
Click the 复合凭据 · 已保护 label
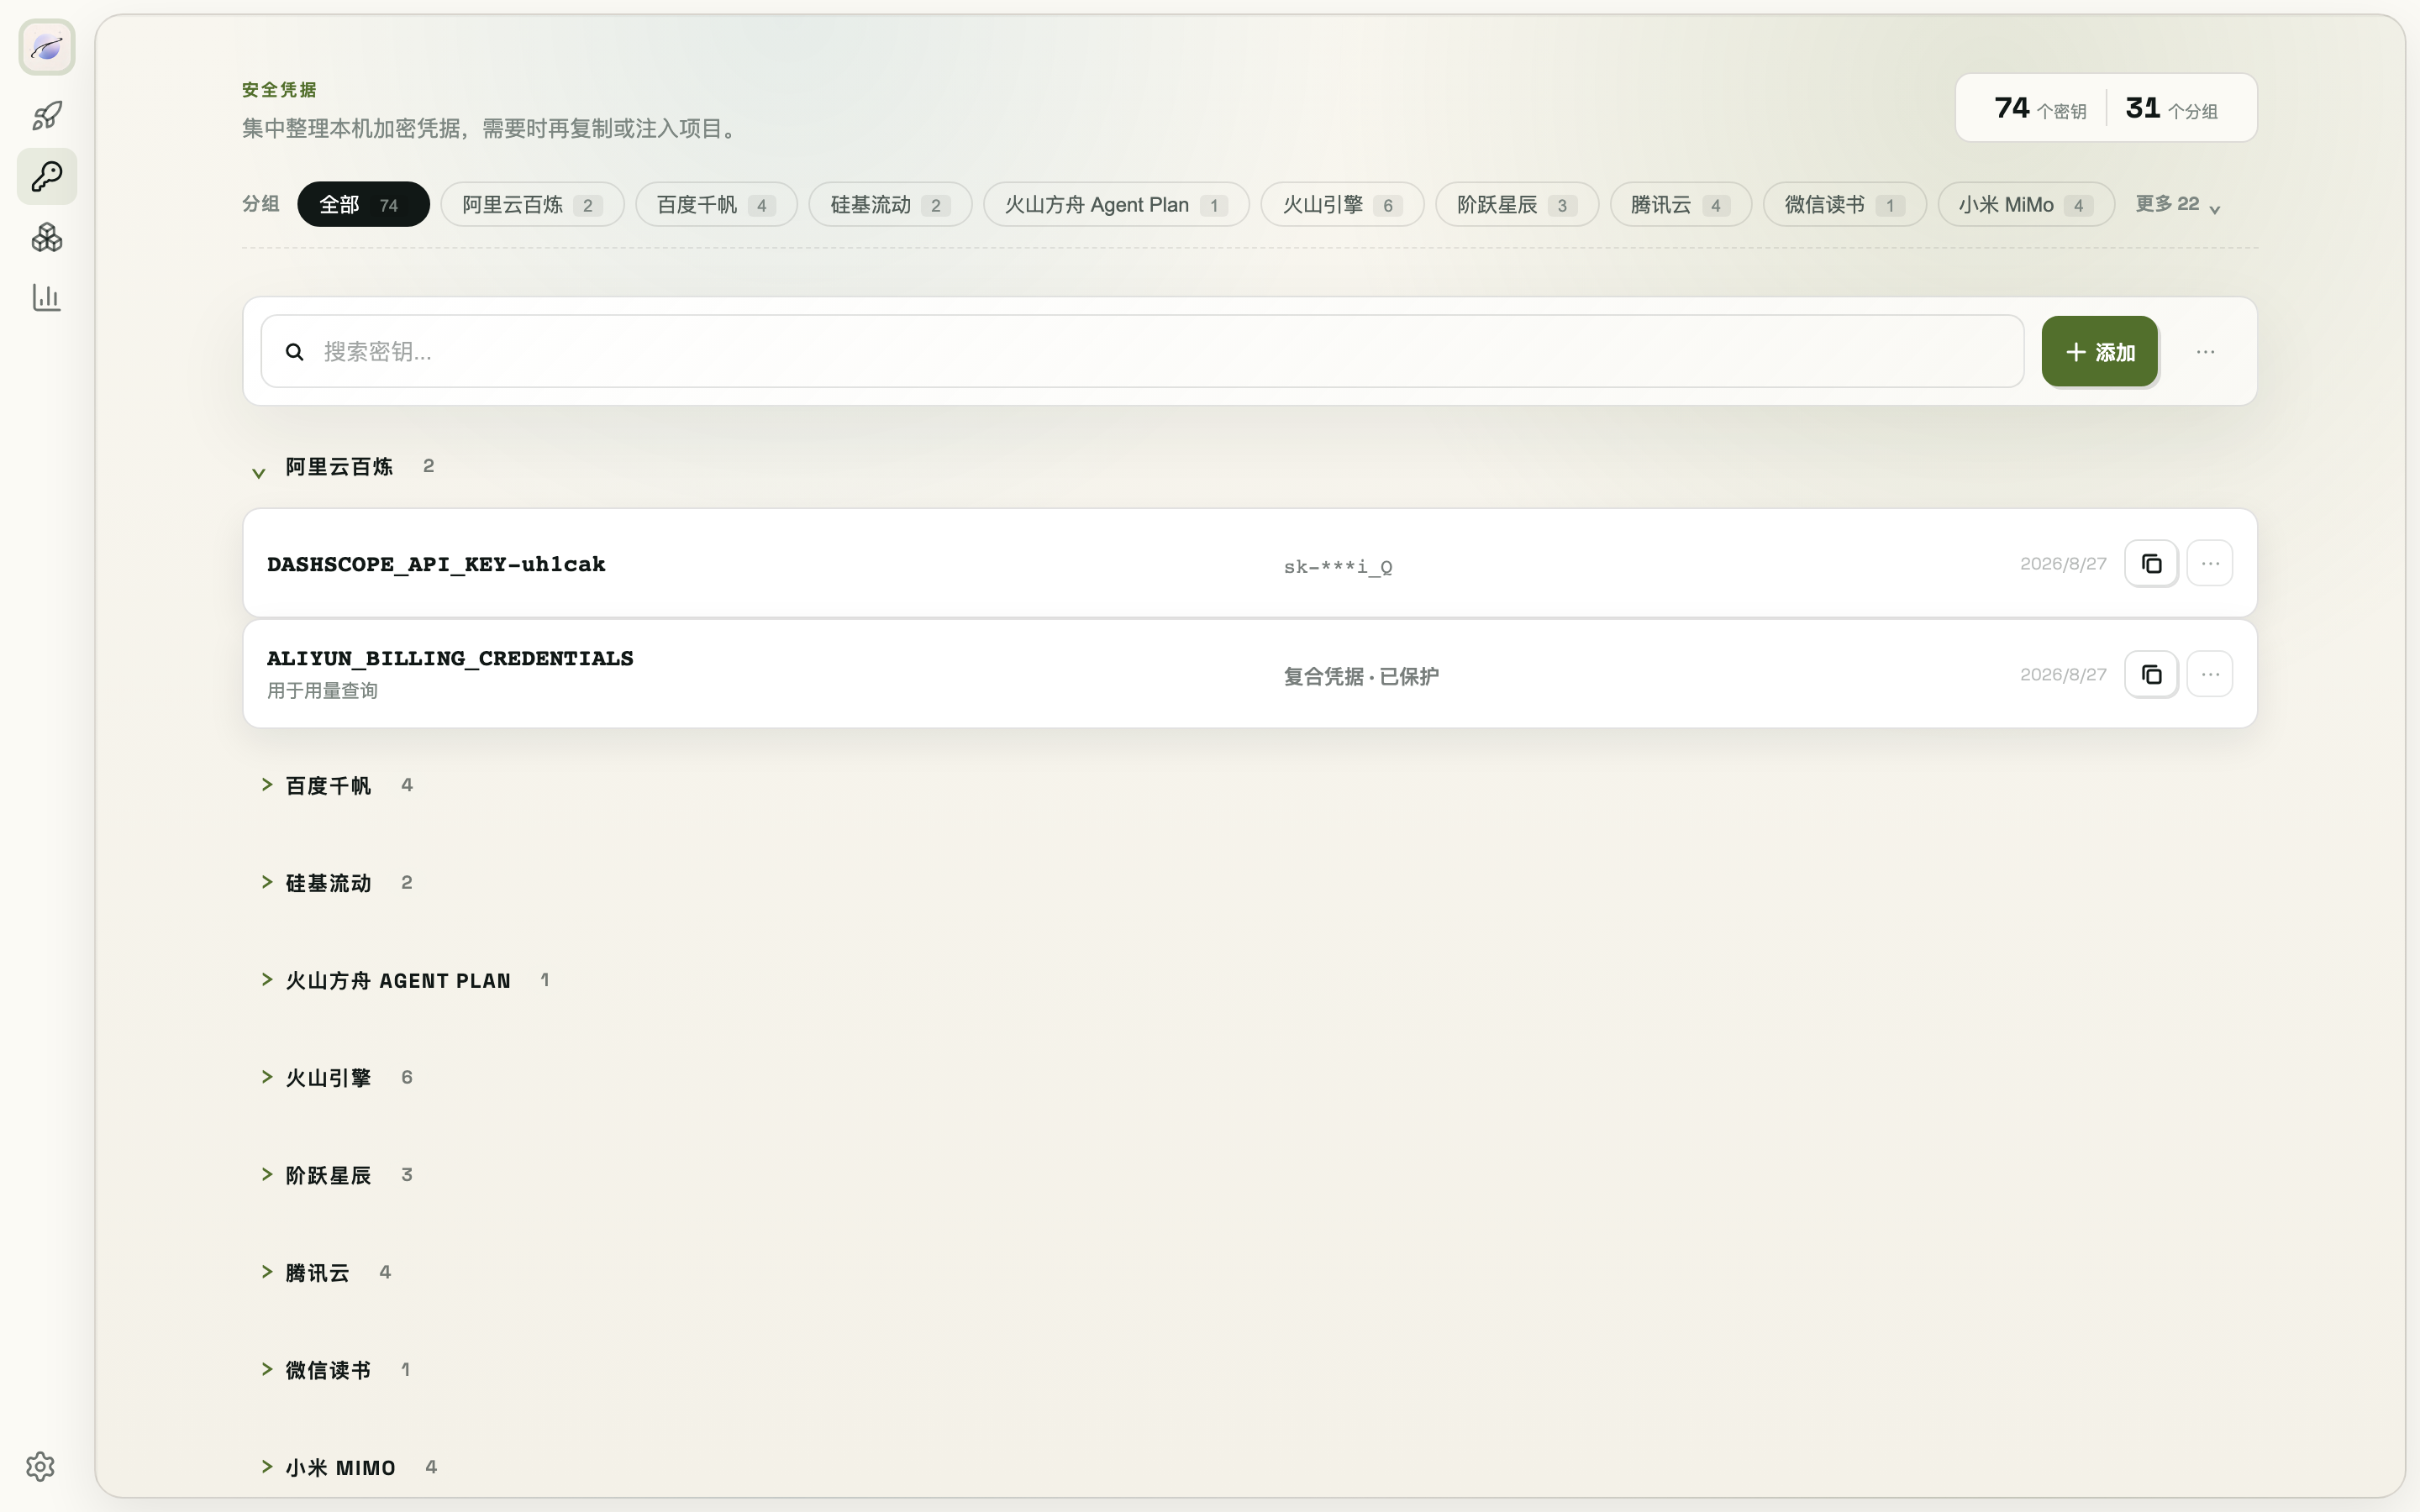click(1361, 677)
